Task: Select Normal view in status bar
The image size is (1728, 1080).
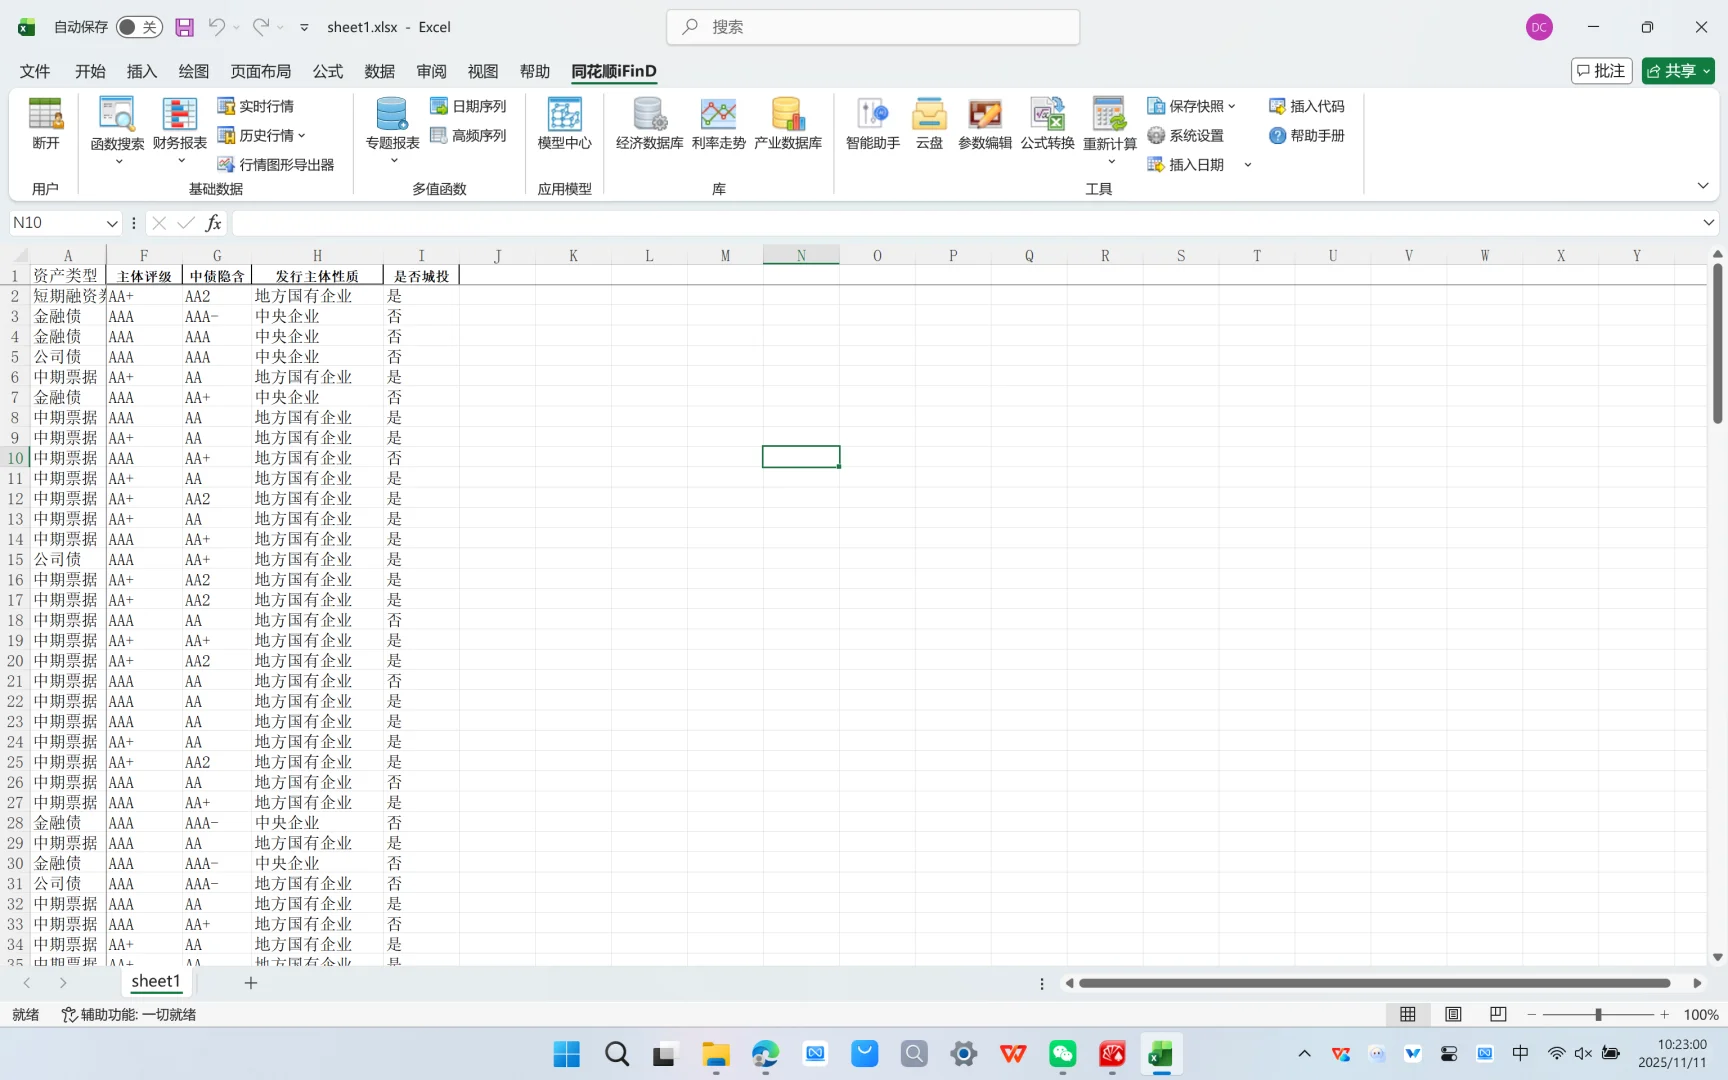Action: pyautogui.click(x=1408, y=1014)
